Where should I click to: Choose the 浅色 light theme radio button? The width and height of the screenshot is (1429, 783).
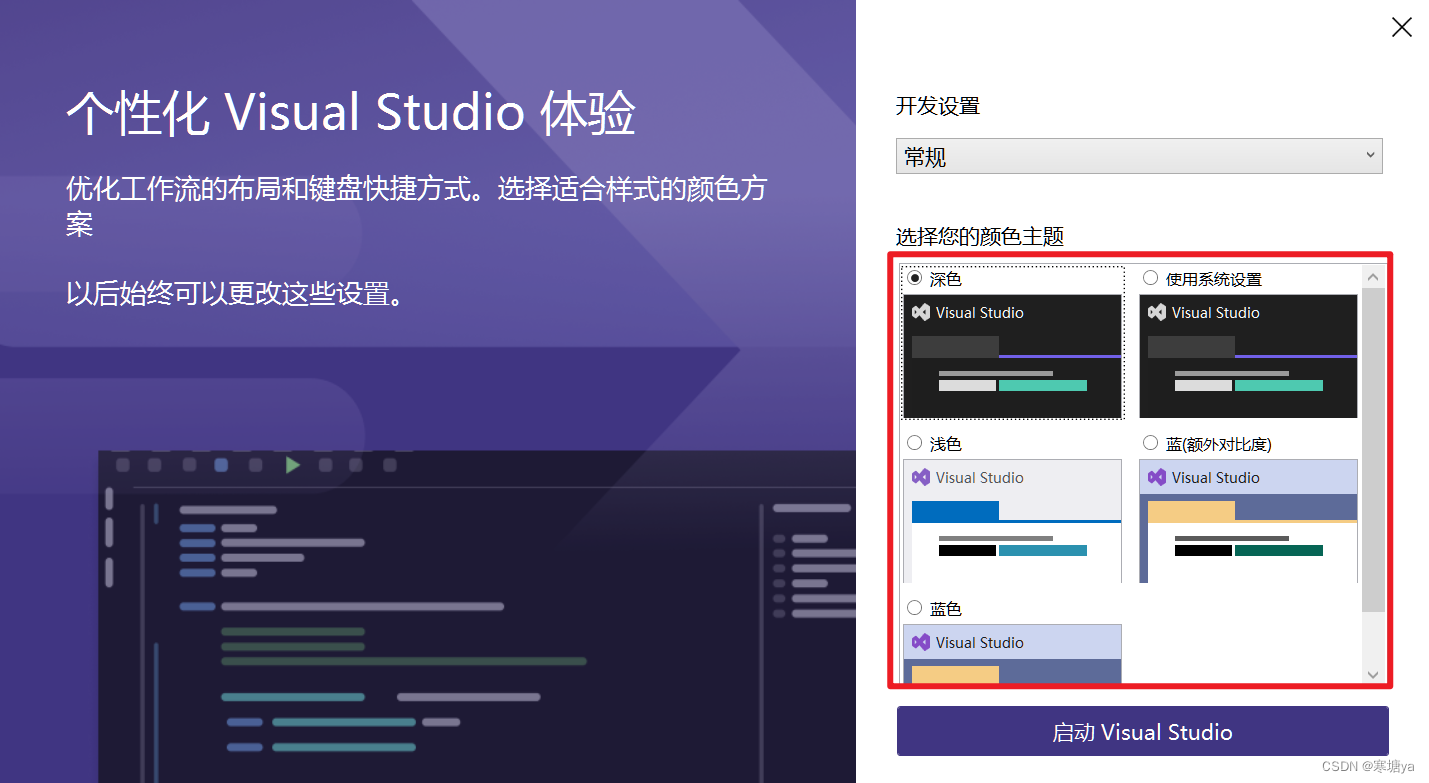[914, 442]
